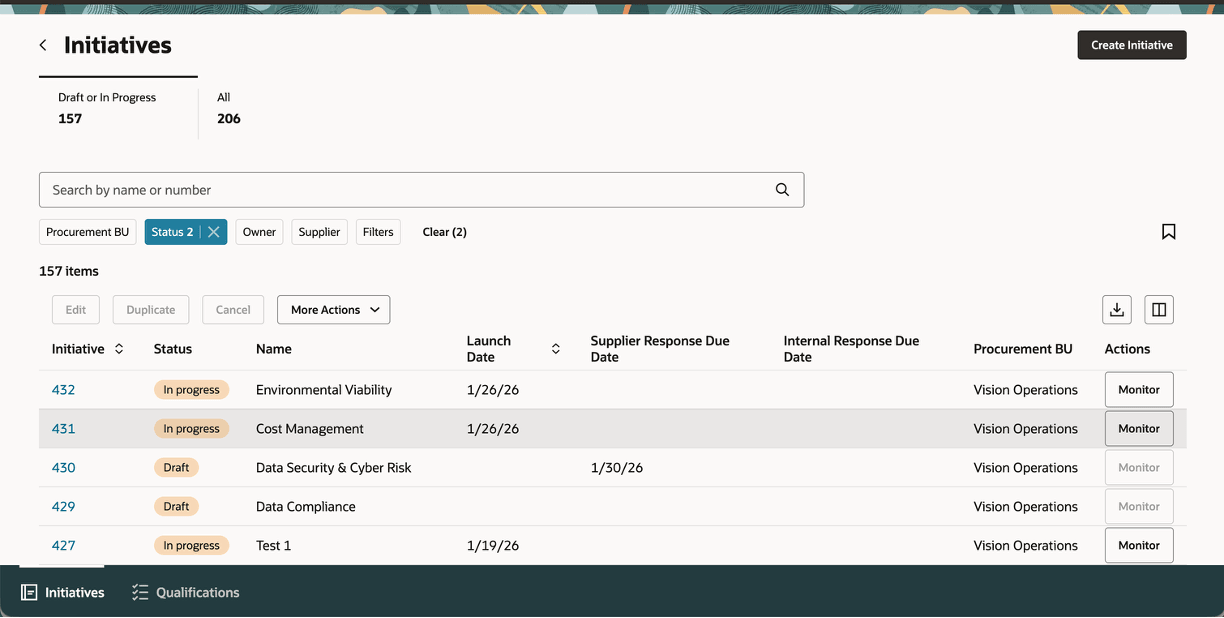
Task: Toggle sorting on the Initiative column
Action: point(118,349)
